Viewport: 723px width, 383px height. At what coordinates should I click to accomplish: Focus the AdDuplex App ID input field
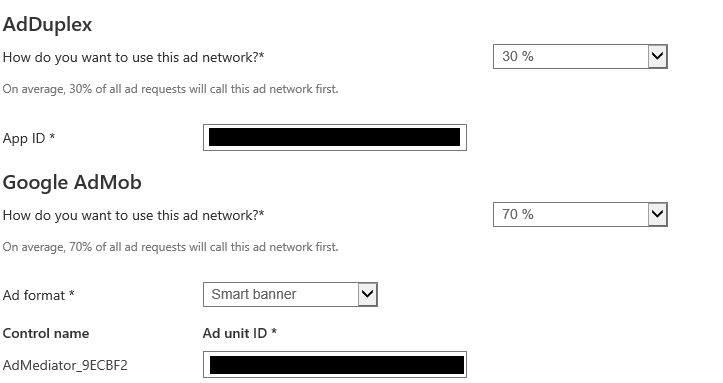[335, 137]
